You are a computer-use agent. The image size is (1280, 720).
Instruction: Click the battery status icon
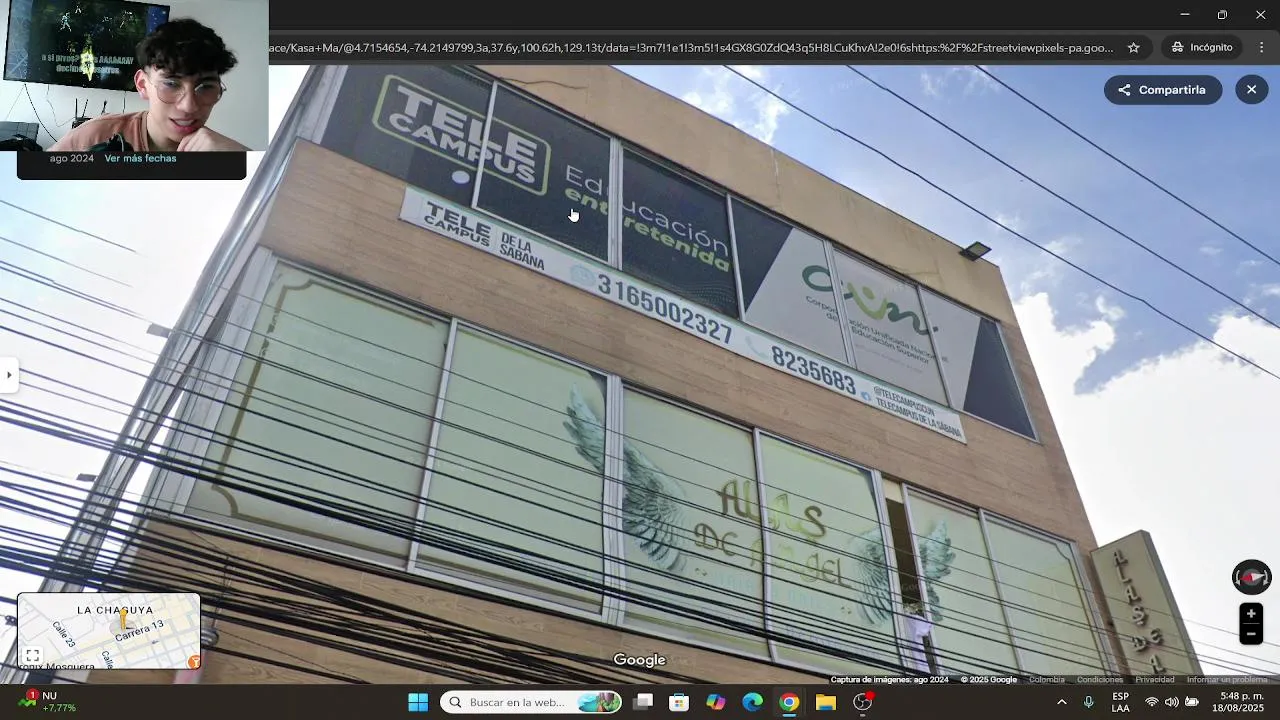click(x=1191, y=702)
